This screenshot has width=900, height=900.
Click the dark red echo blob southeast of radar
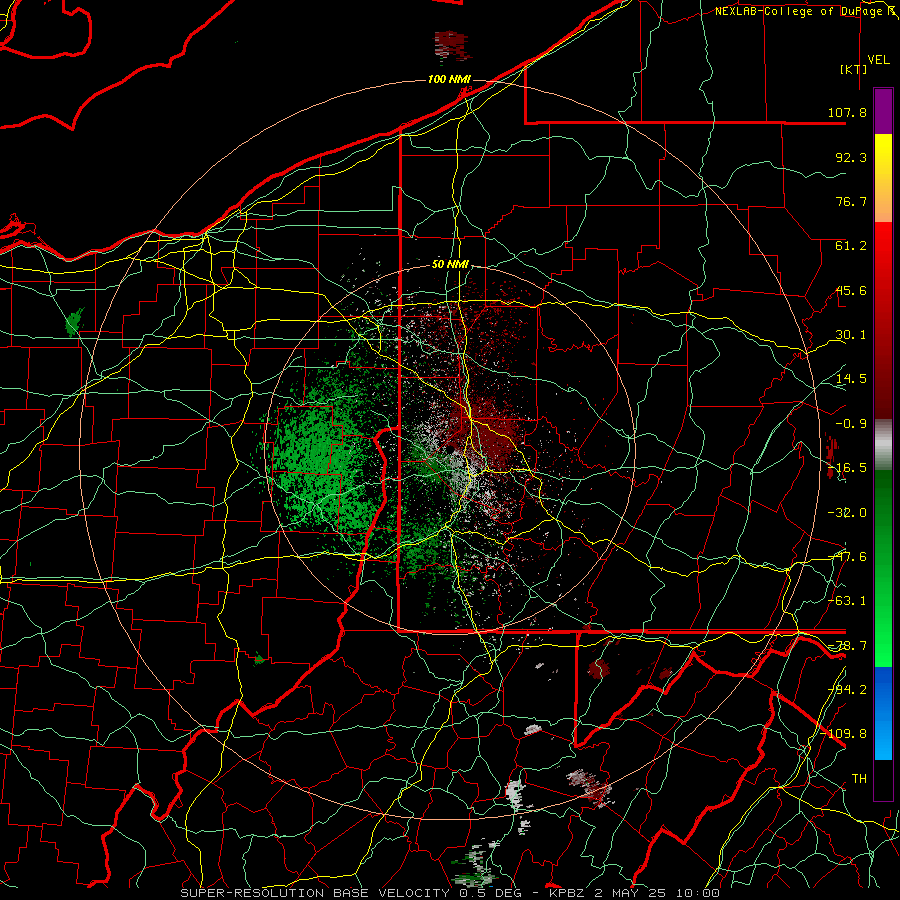(x=599, y=669)
